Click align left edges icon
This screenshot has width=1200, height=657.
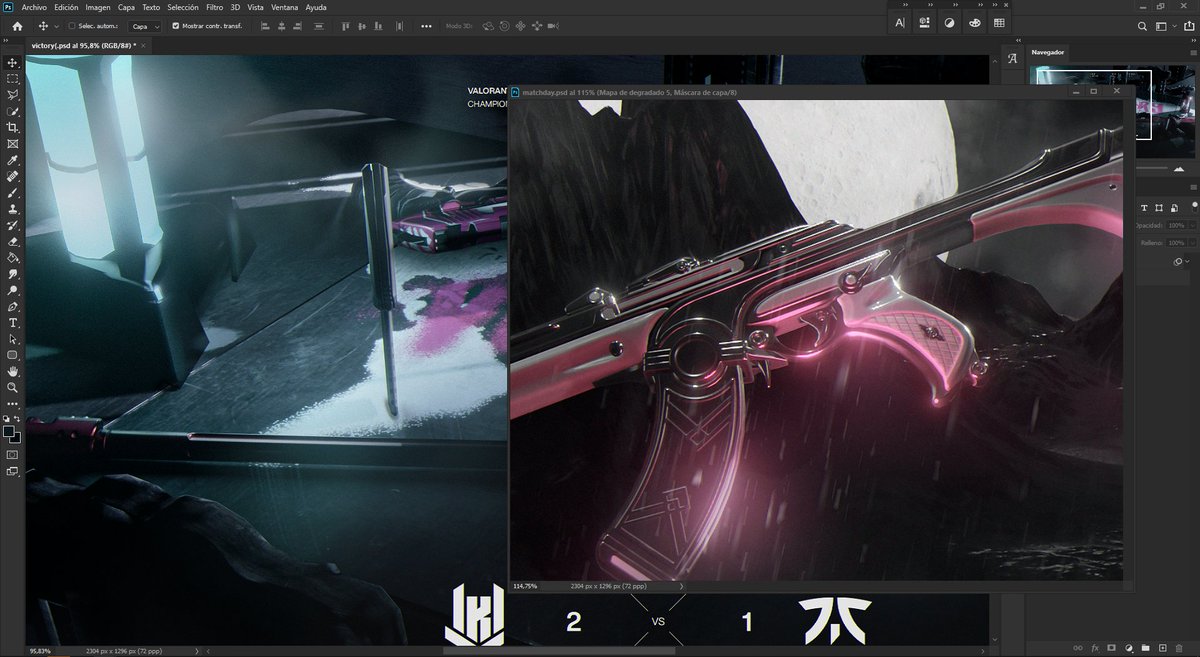263,25
